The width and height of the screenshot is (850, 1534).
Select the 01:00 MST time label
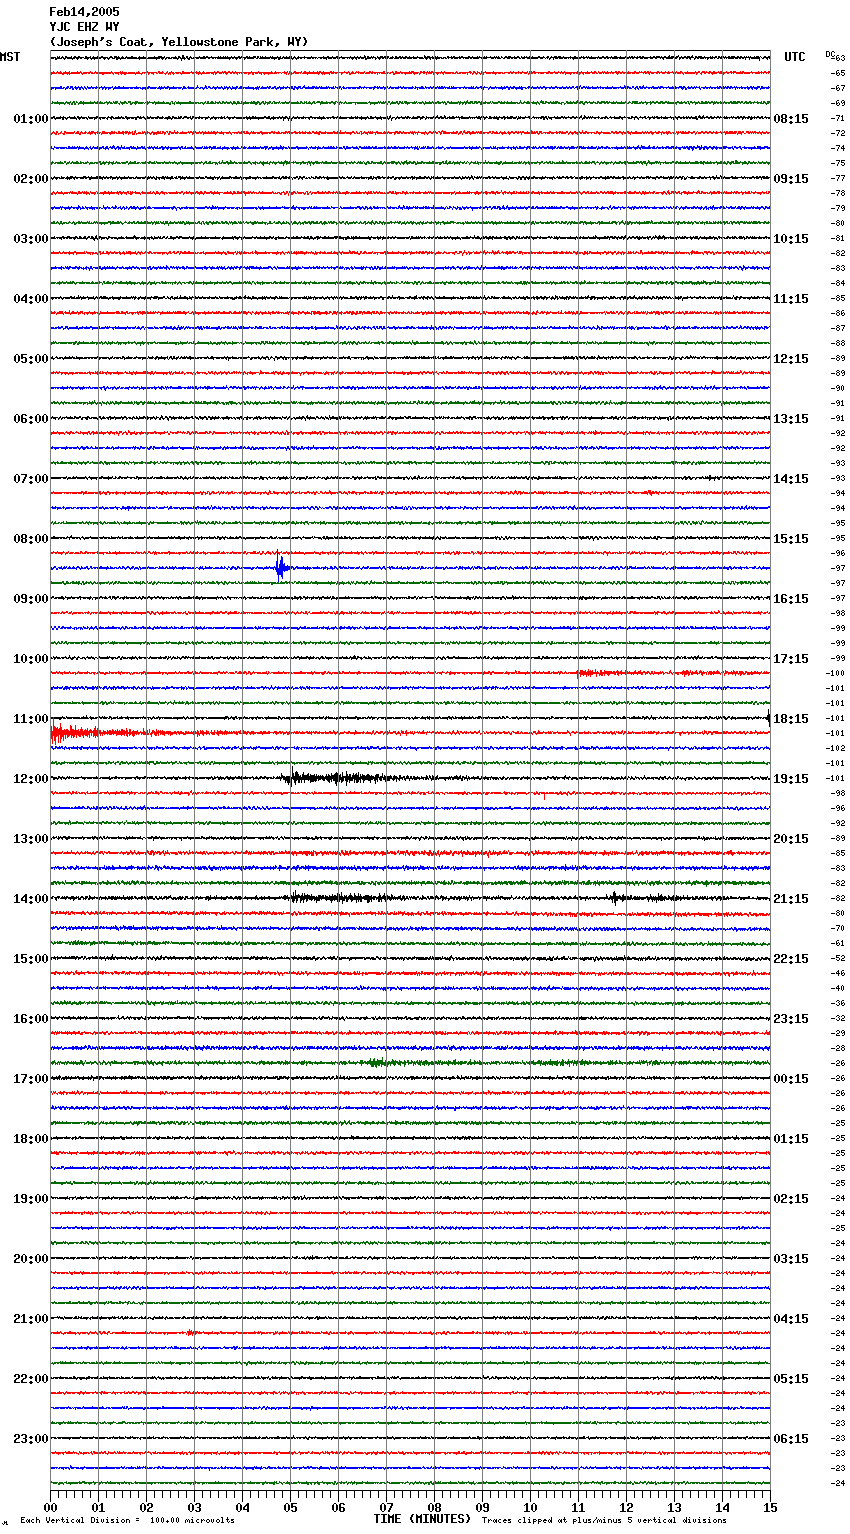coord(31,119)
